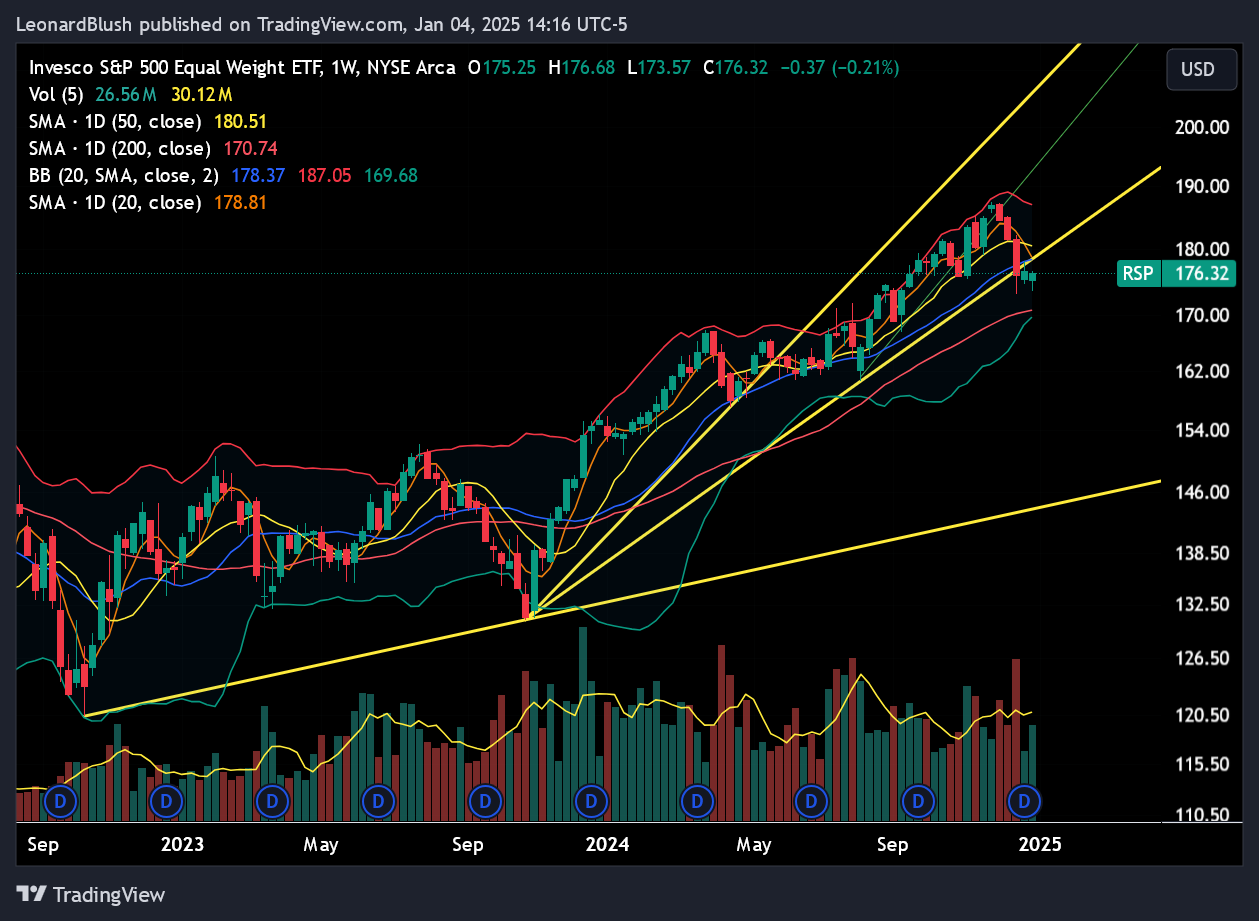
Task: Select the Invesco S&P 500 Equal Weight ETF title
Action: (174, 68)
